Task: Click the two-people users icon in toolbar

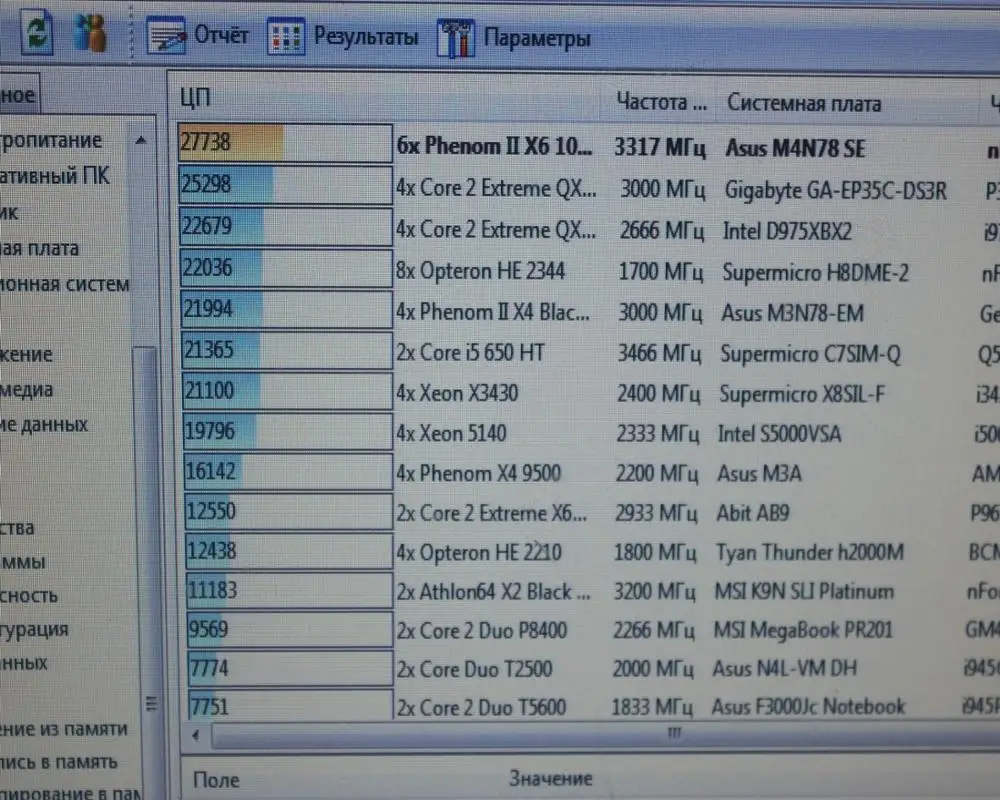Action: [90, 32]
